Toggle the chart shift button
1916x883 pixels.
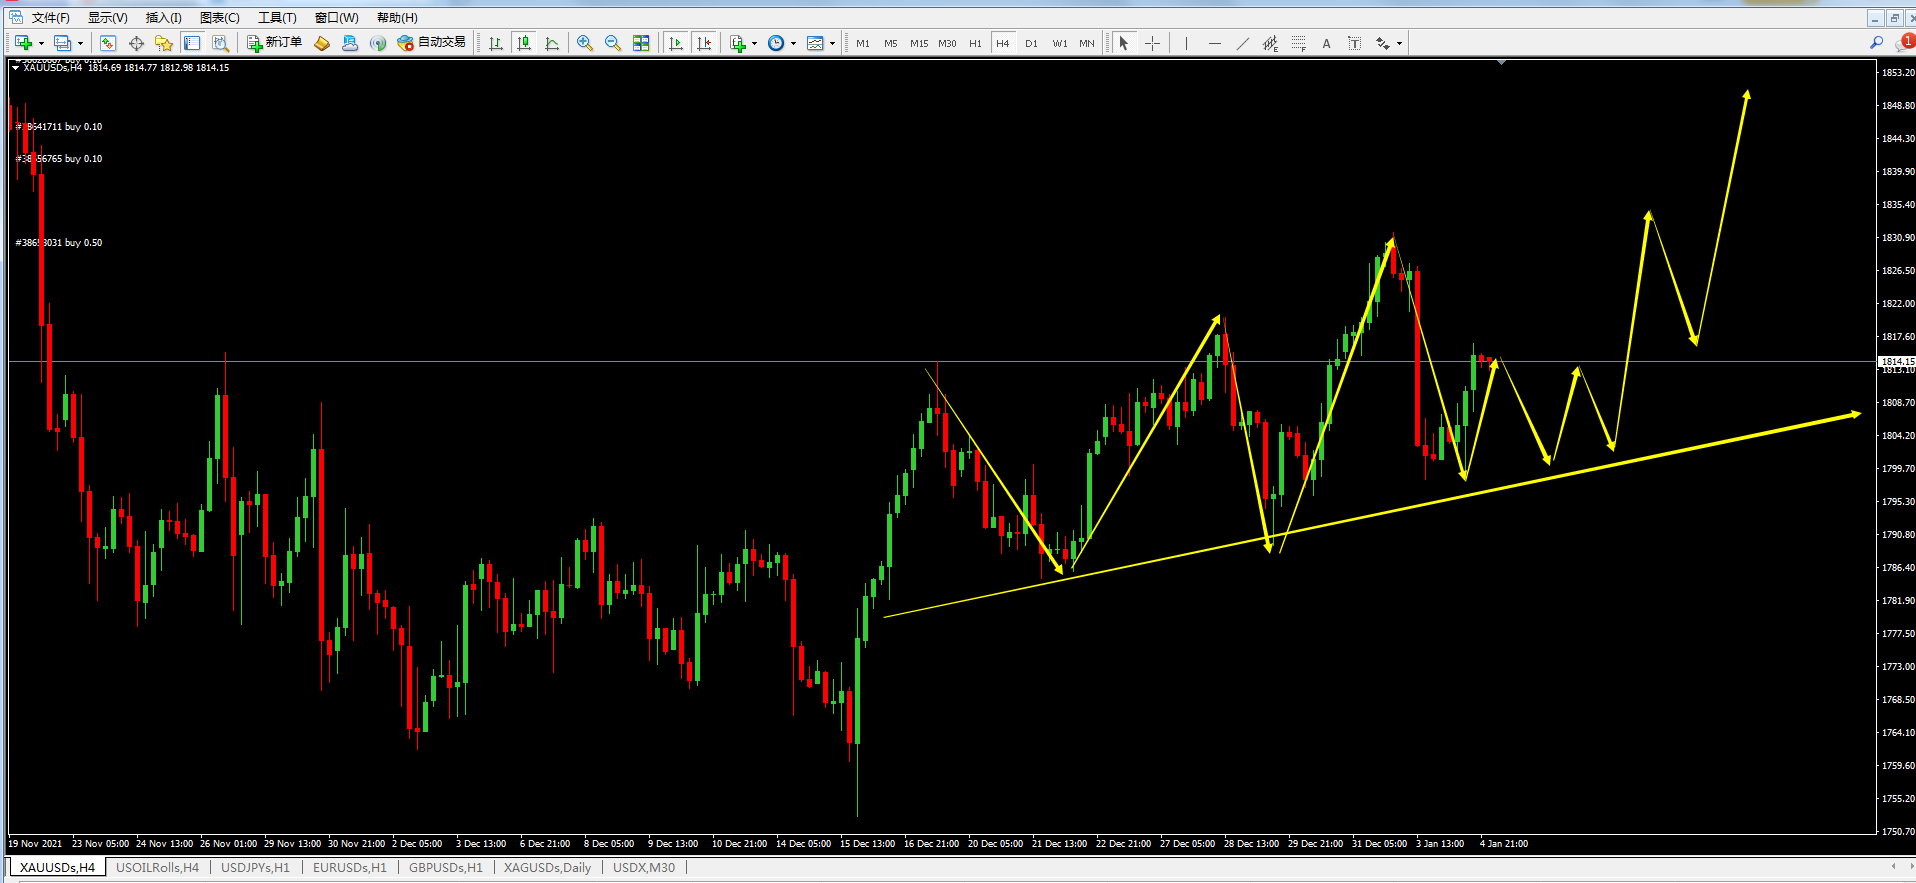704,43
